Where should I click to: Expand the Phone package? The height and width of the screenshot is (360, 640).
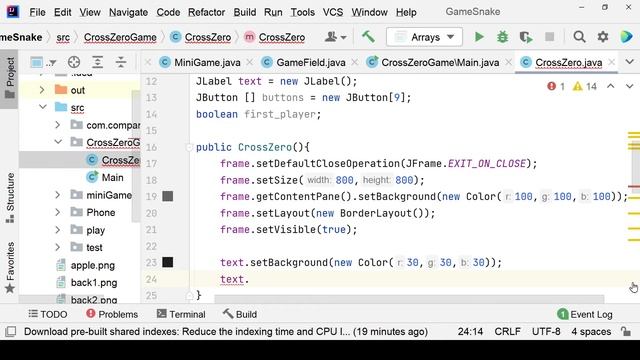tap(58, 212)
